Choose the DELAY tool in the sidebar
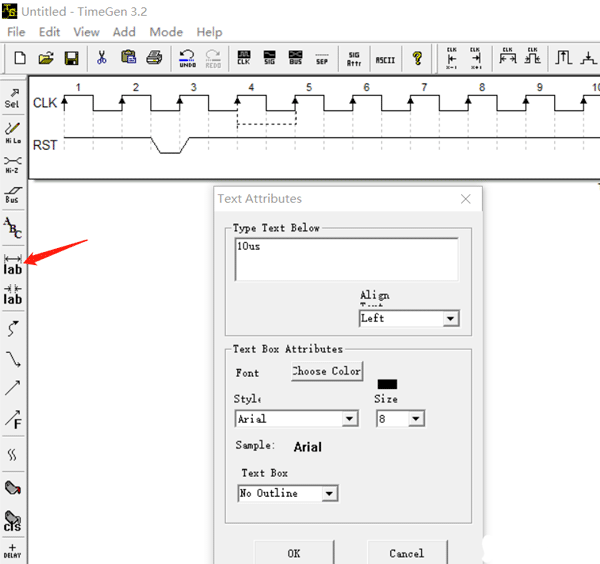The width and height of the screenshot is (600, 564). coord(13,551)
